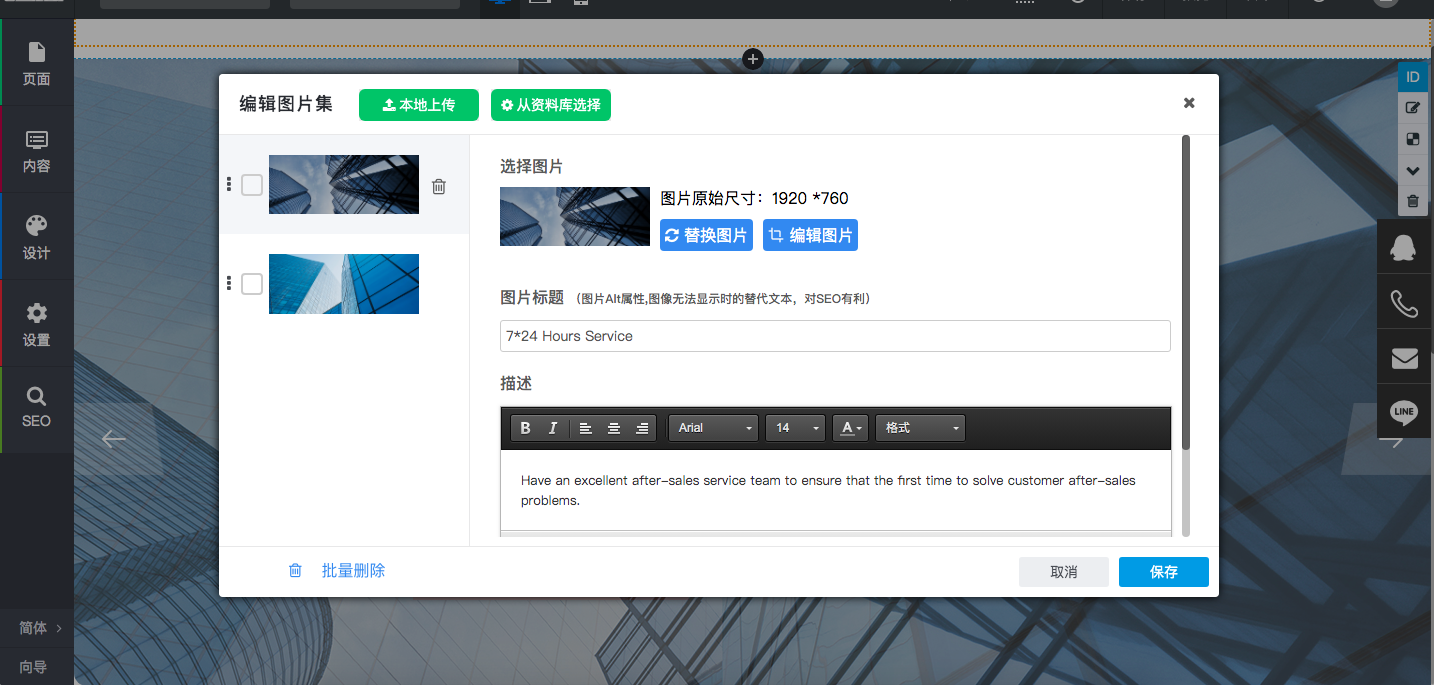Align description text to the right
The width and height of the screenshot is (1434, 685).
tap(642, 428)
